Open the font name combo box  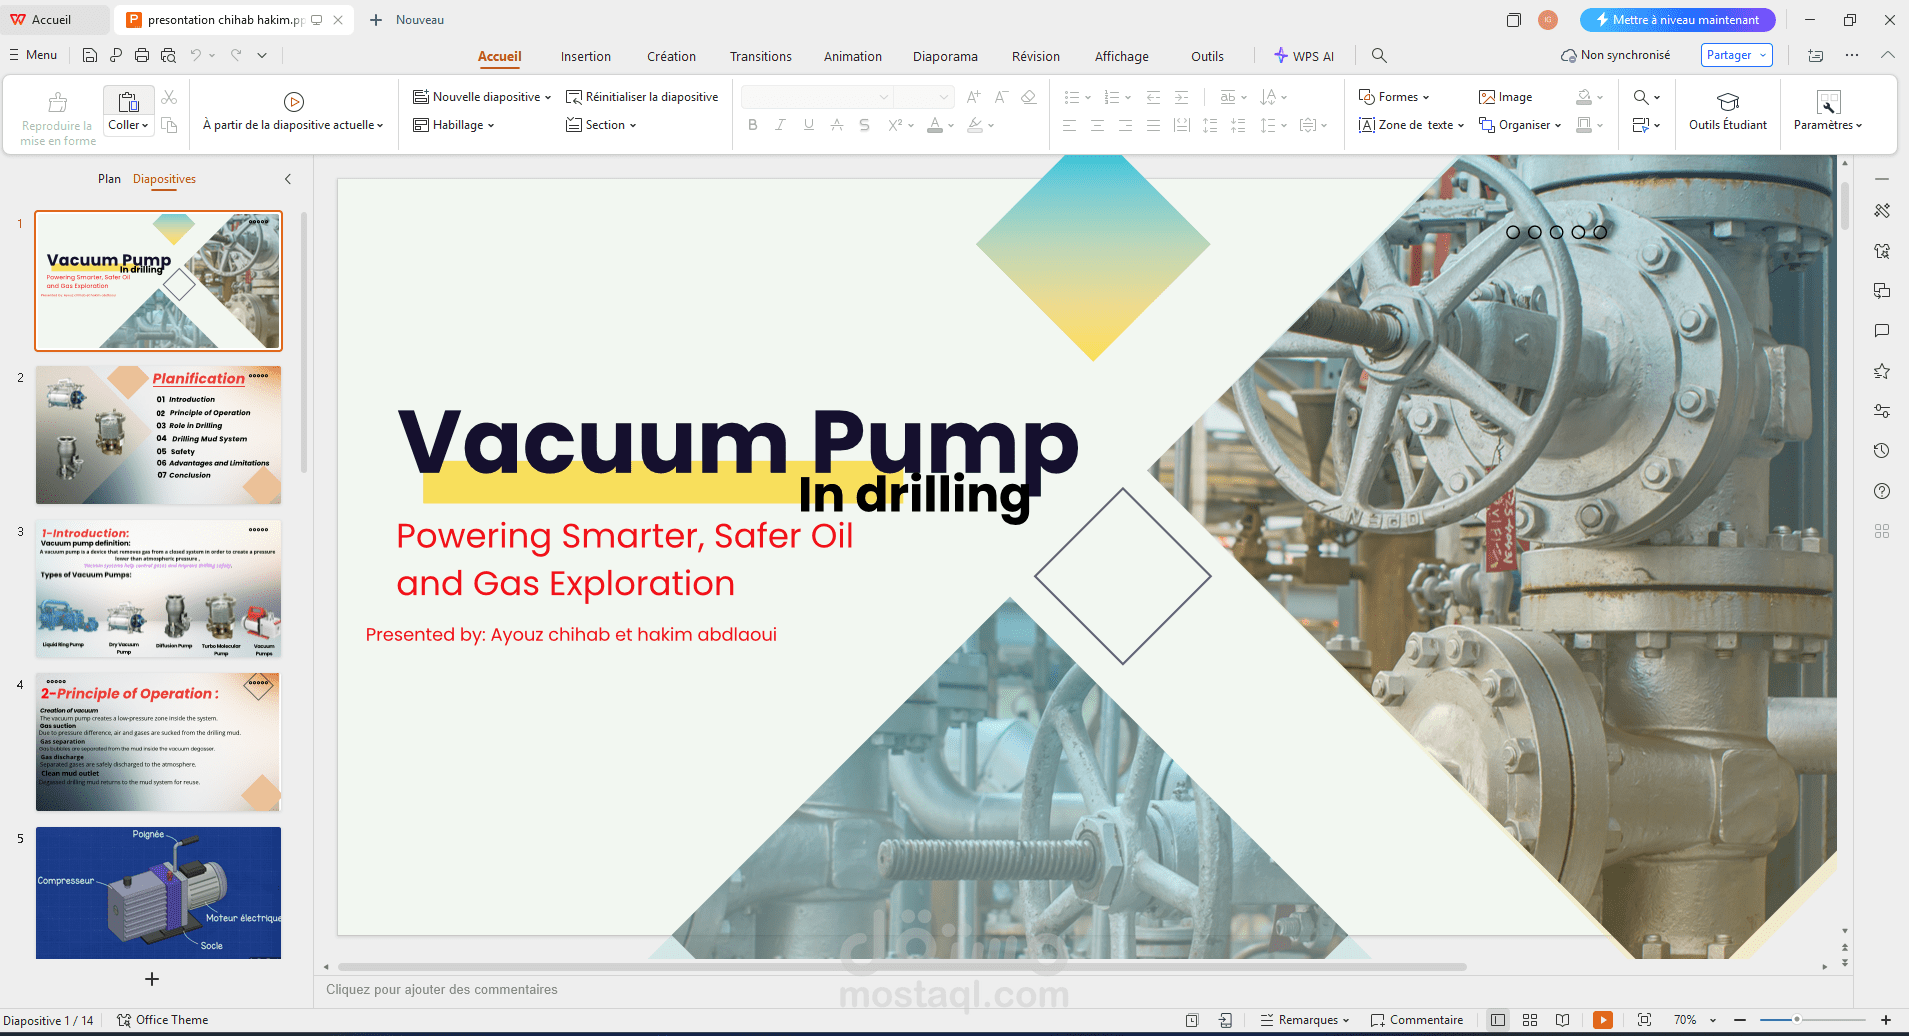pos(817,97)
